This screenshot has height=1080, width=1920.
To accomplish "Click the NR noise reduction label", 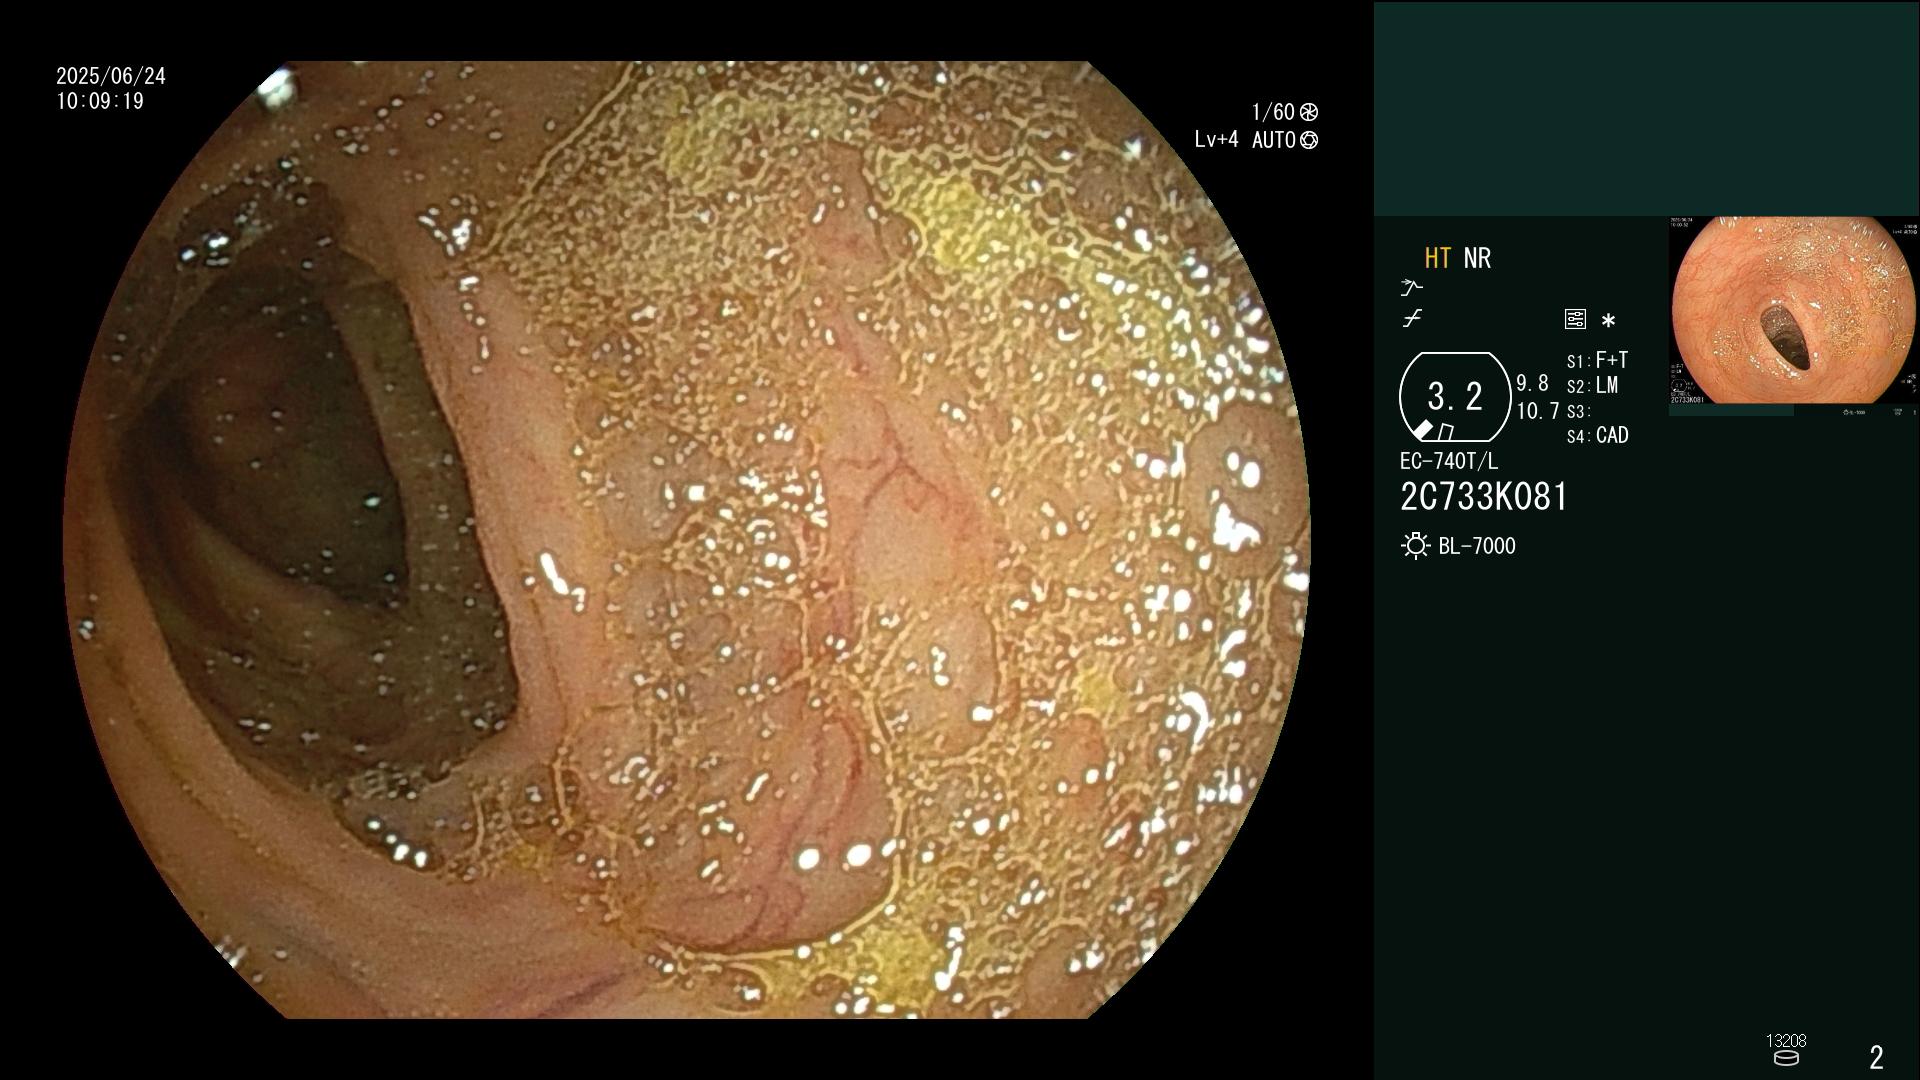I will 1477,258.
